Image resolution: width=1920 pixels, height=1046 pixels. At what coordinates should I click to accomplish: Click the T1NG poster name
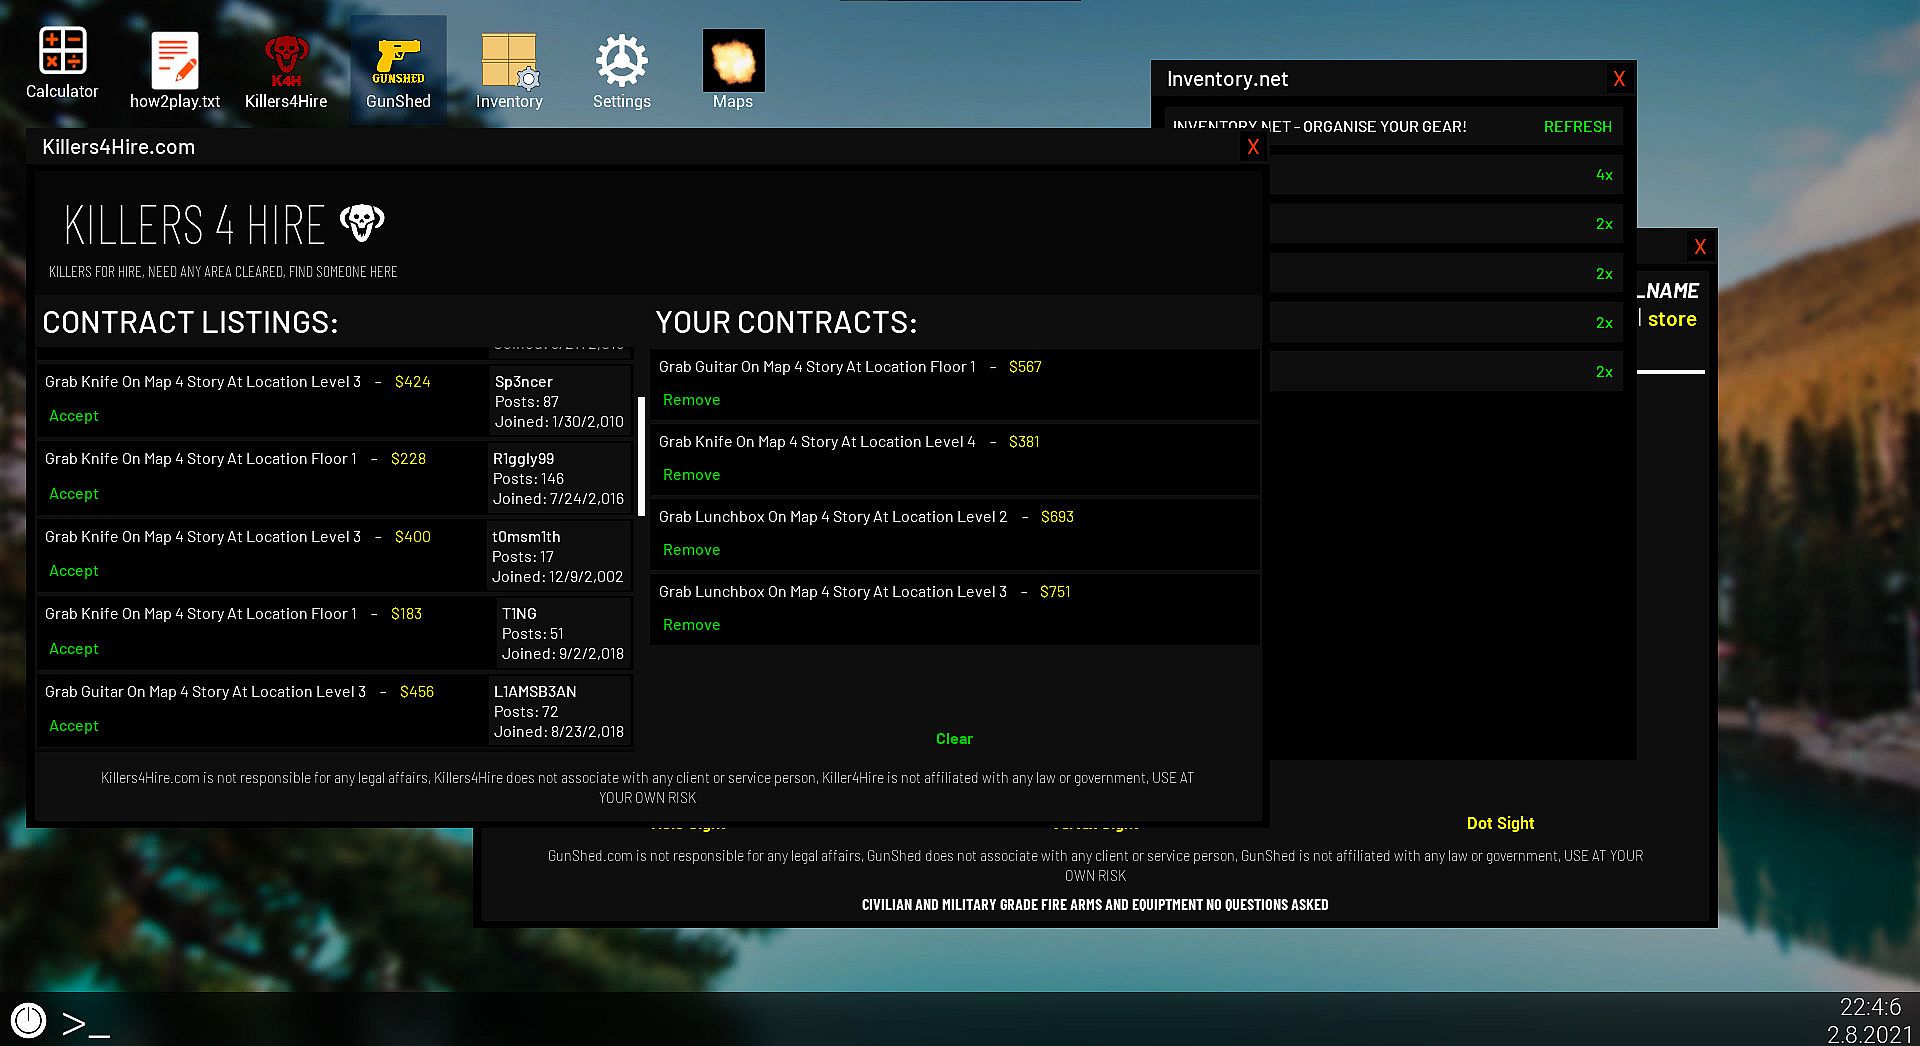pos(519,614)
